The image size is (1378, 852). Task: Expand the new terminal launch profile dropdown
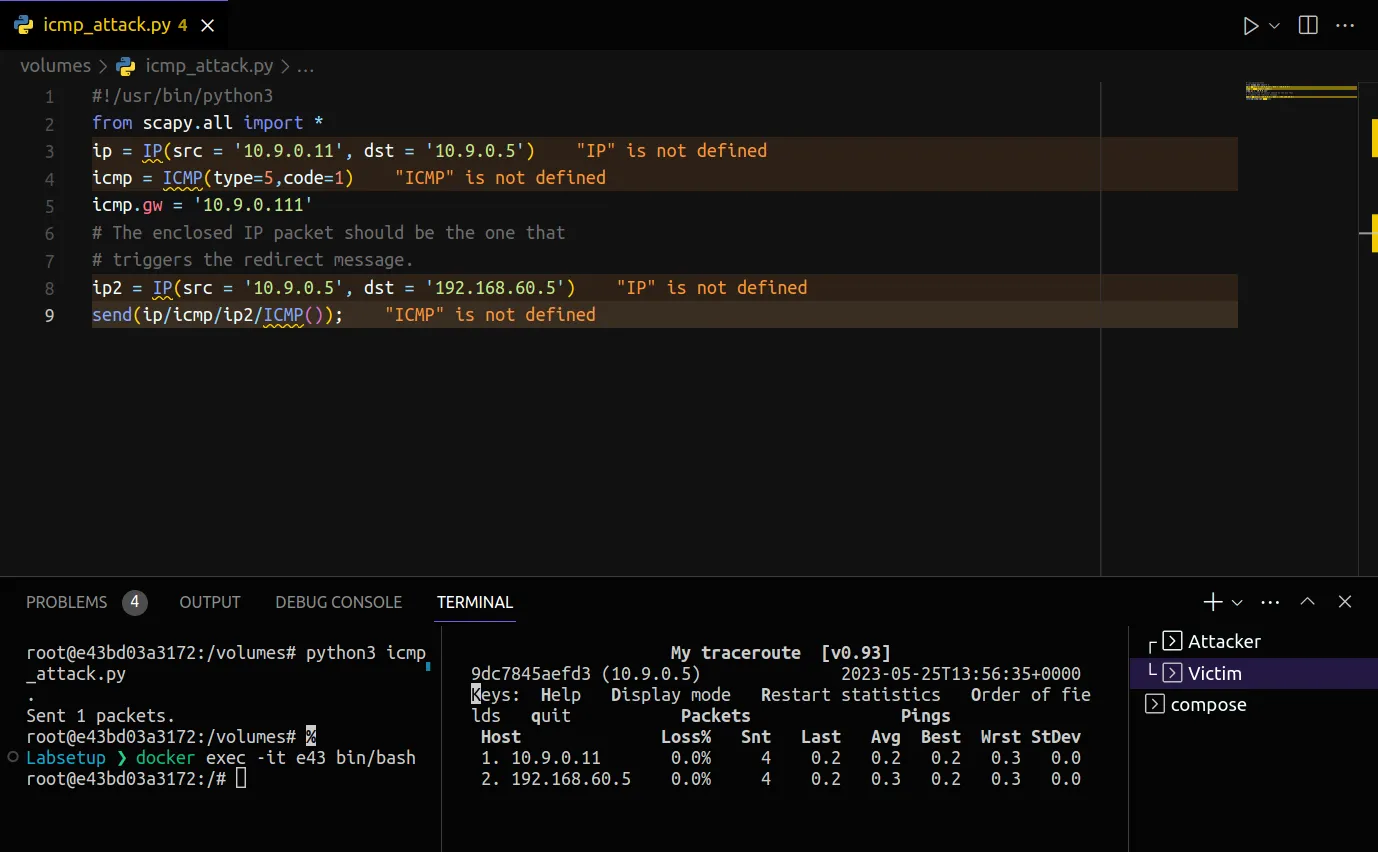tap(1237, 602)
